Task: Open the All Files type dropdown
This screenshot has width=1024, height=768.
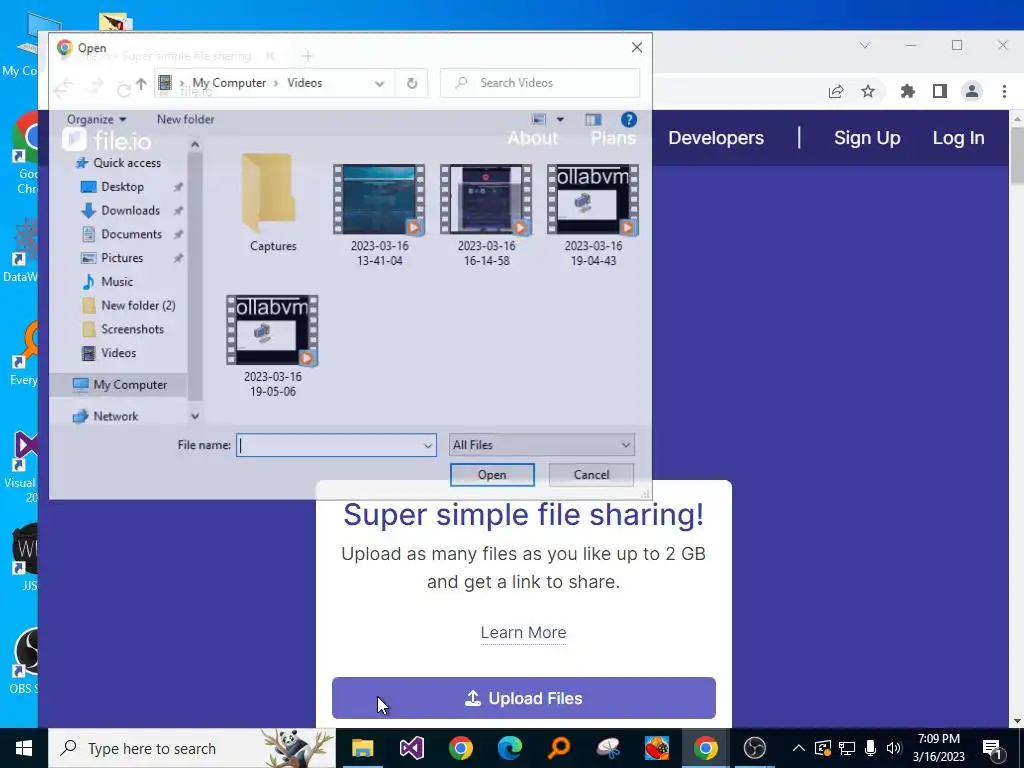Action: pos(541,445)
